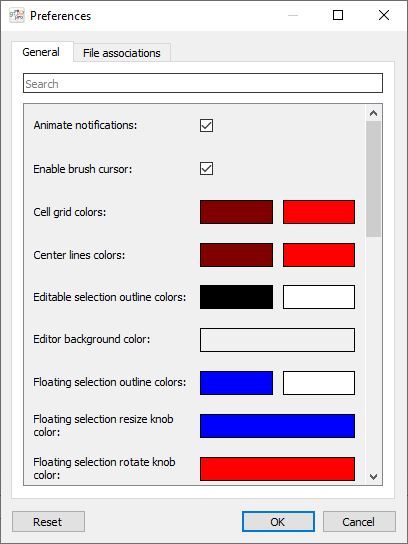Click the app icon in title bar
The width and height of the screenshot is (408, 544).
coord(17,15)
